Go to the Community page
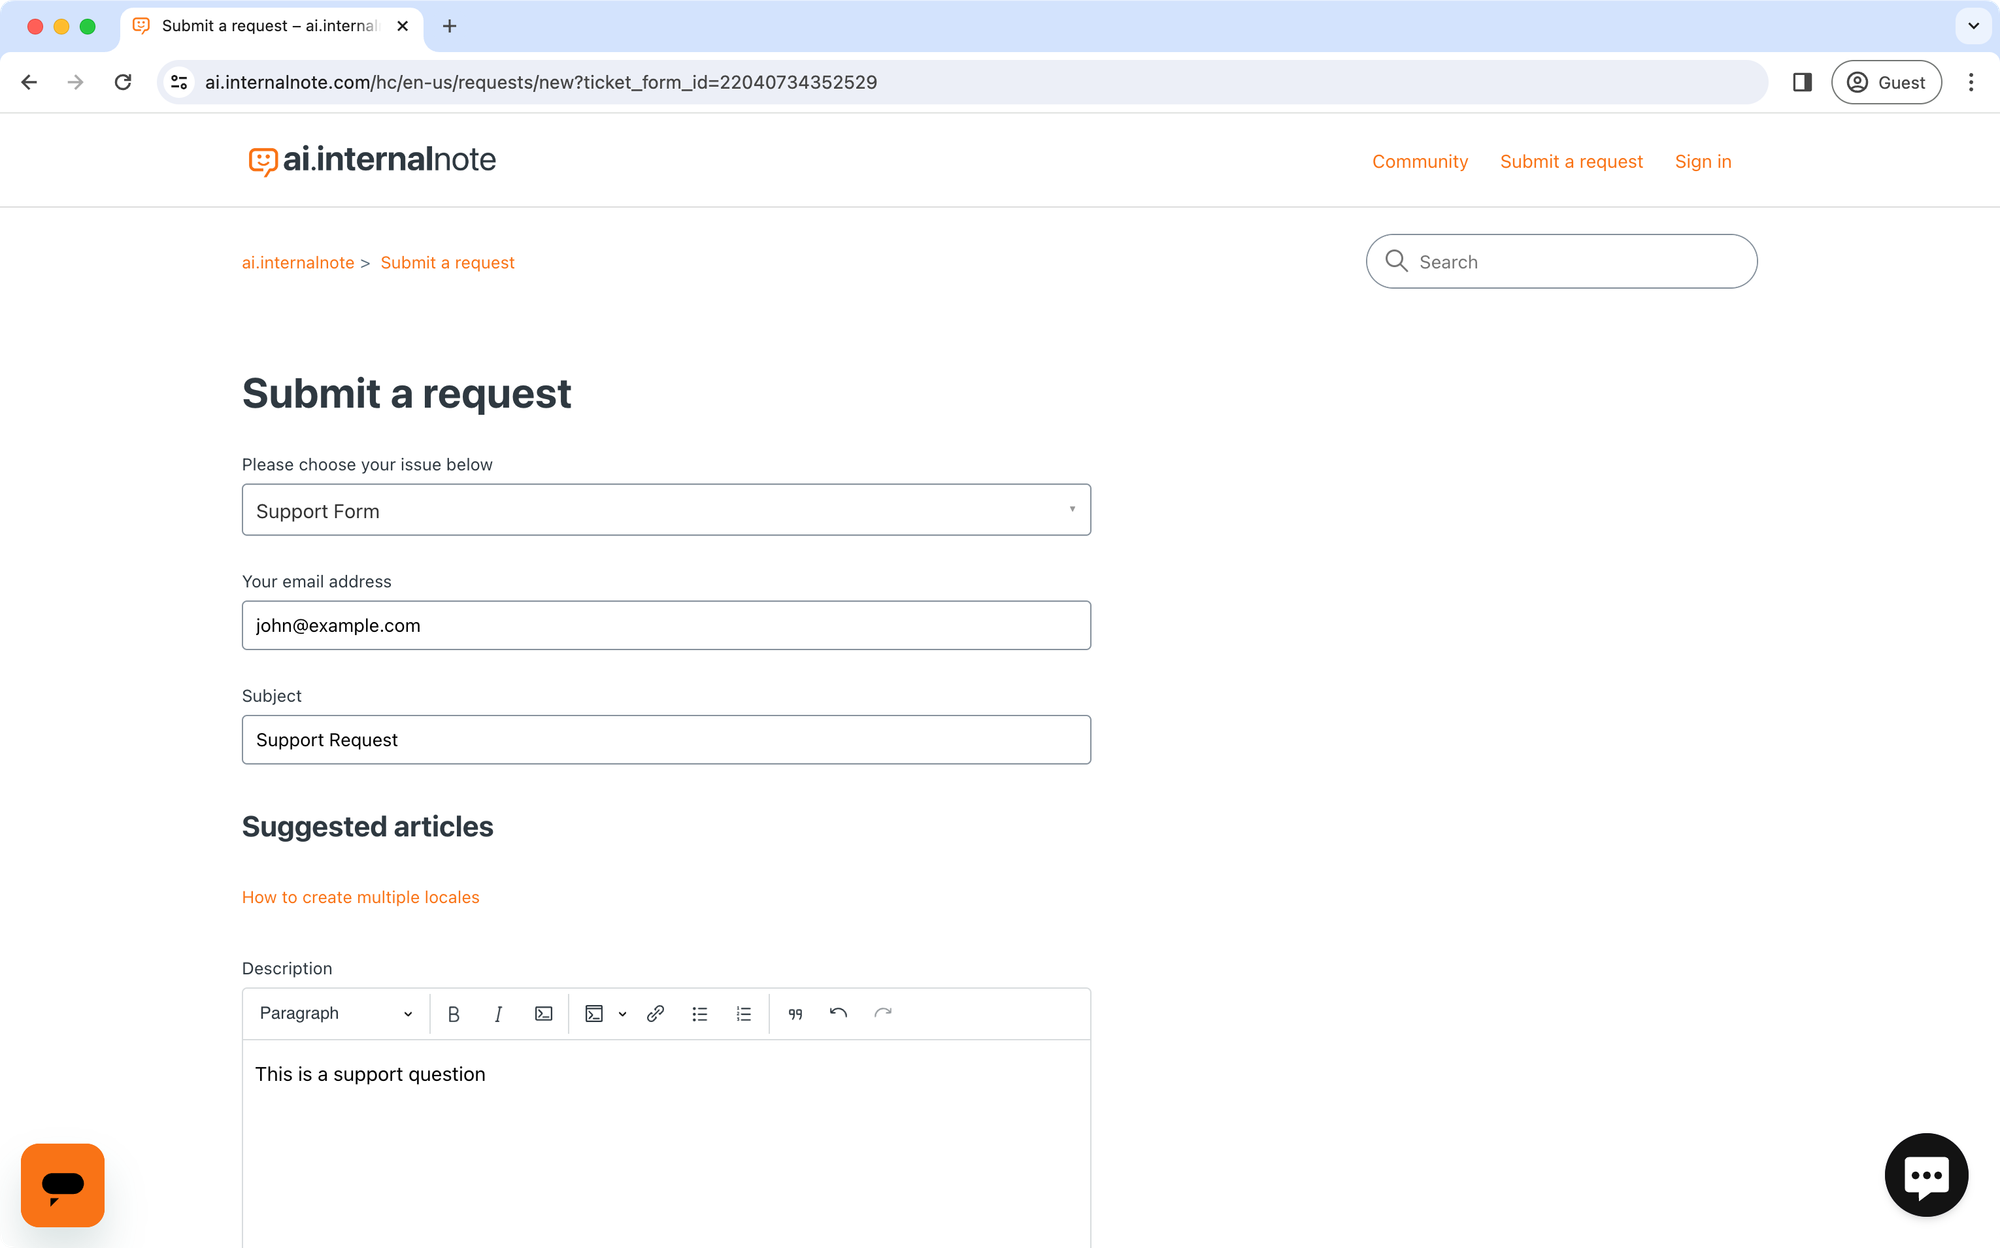 1419,162
